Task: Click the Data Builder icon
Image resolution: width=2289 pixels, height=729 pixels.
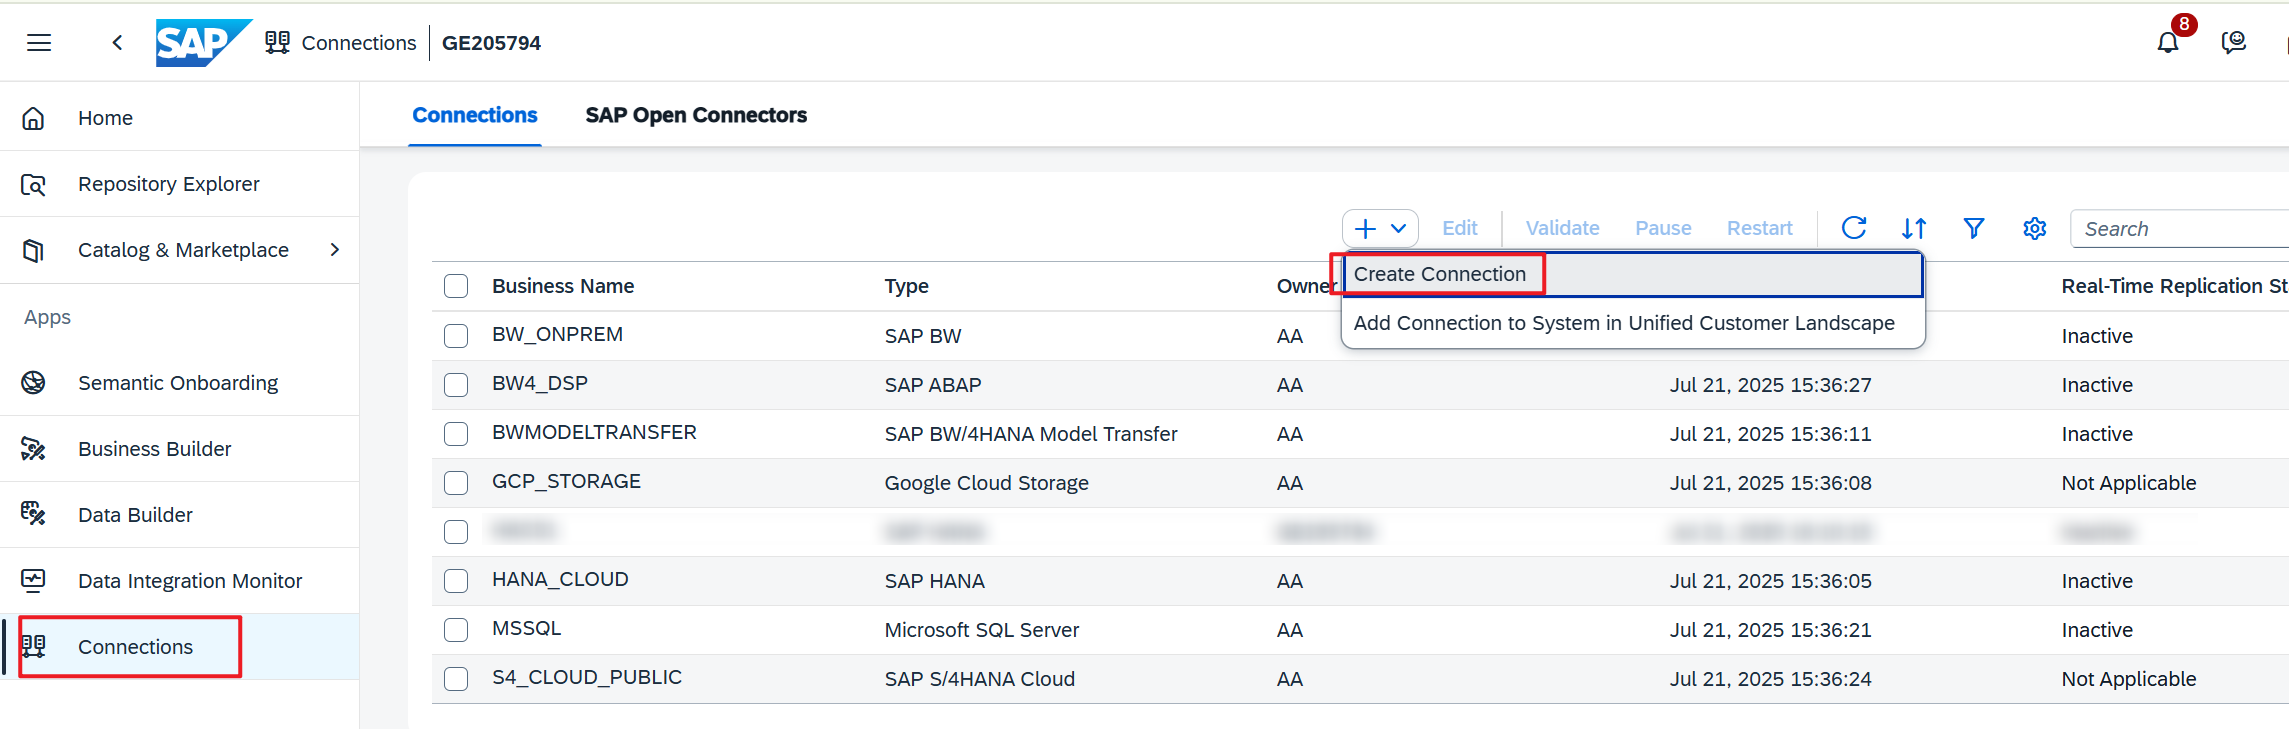Action: tap(33, 514)
